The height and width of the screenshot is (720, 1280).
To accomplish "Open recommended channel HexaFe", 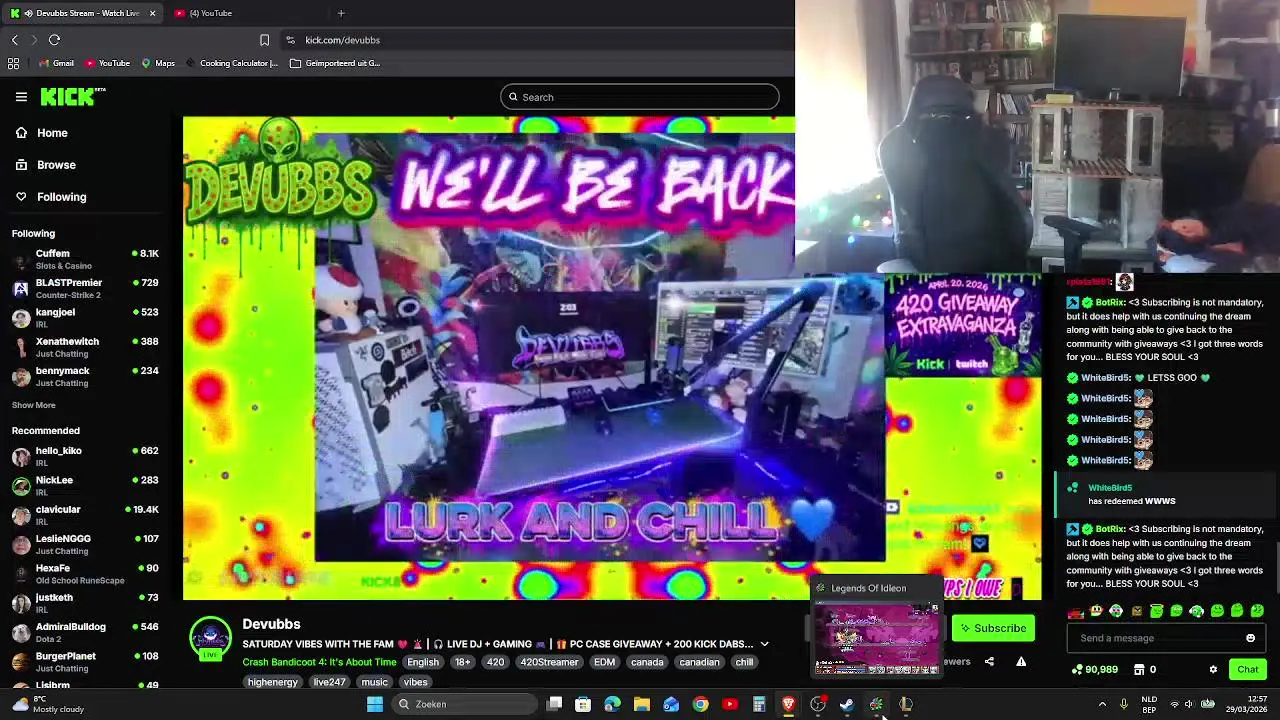I will [x=85, y=574].
